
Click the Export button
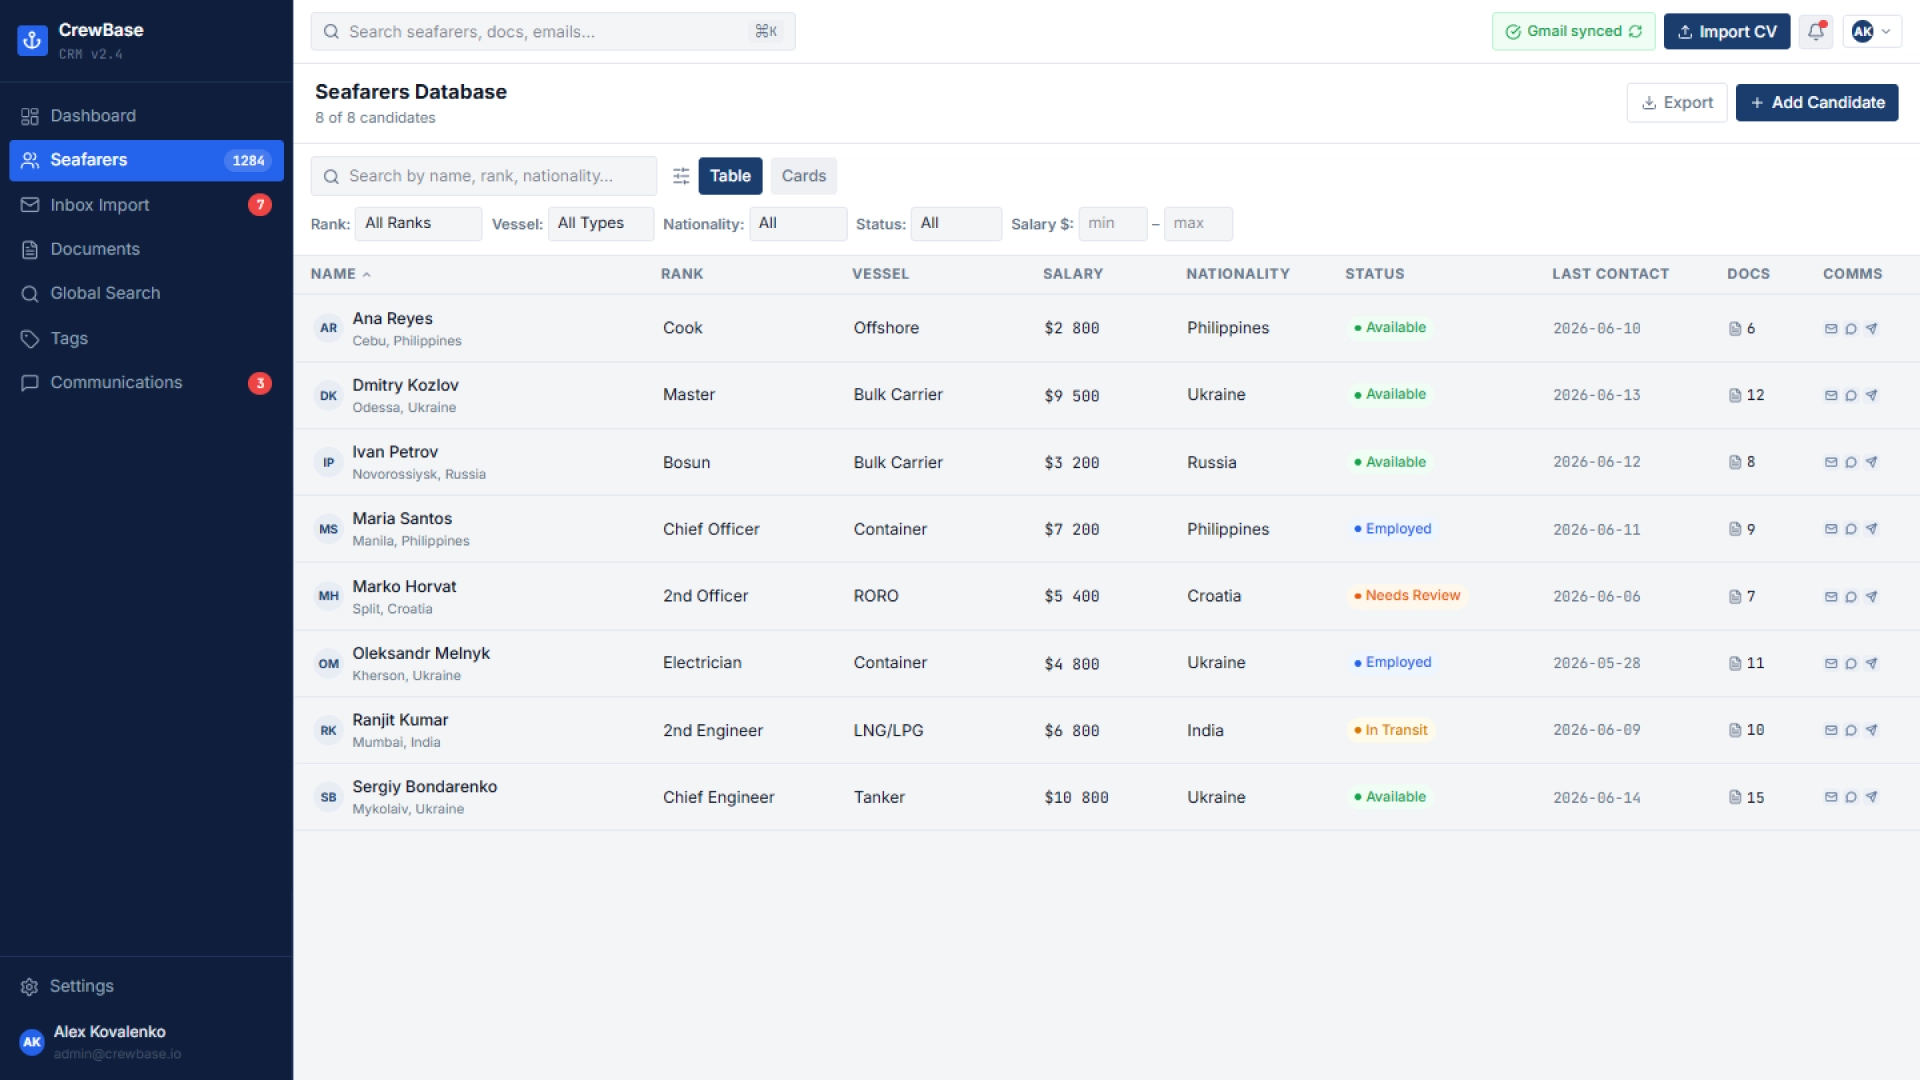click(1677, 102)
